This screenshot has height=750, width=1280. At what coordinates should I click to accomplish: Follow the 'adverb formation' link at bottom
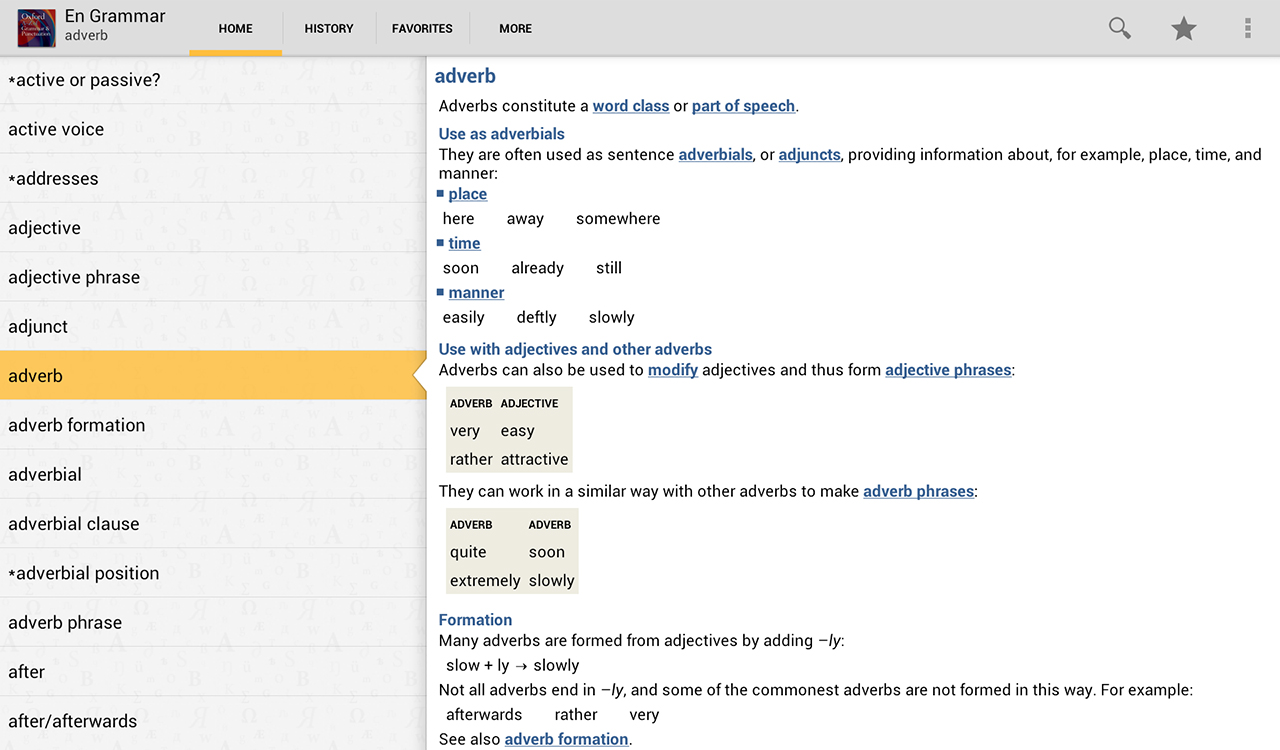pos(566,739)
